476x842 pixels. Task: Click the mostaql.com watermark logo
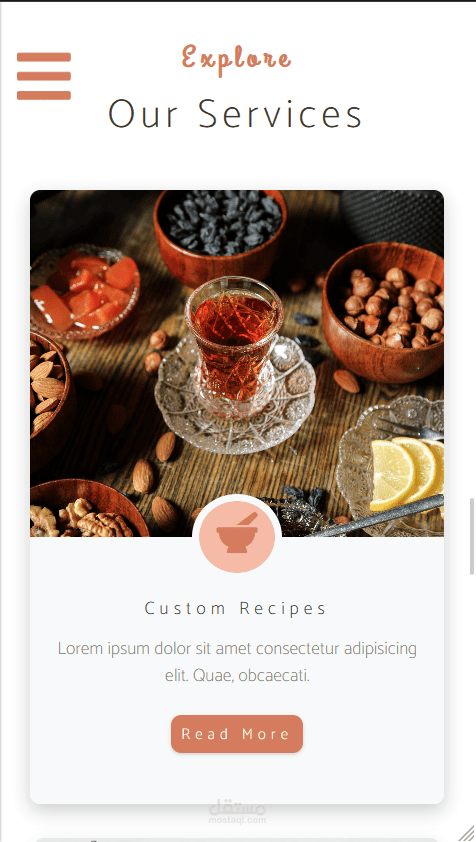[x=237, y=813]
